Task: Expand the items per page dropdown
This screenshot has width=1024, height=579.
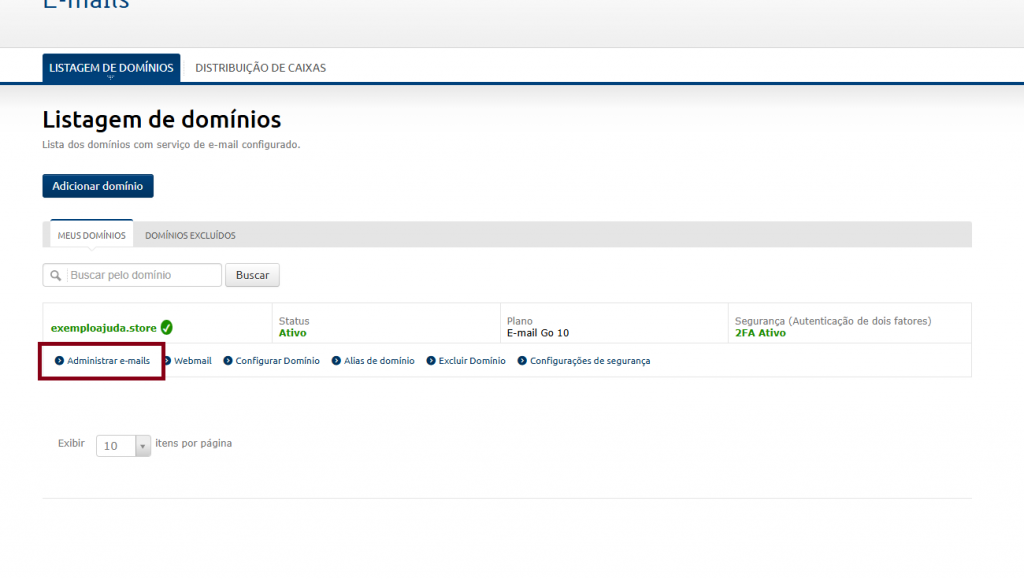Action: click(x=123, y=446)
